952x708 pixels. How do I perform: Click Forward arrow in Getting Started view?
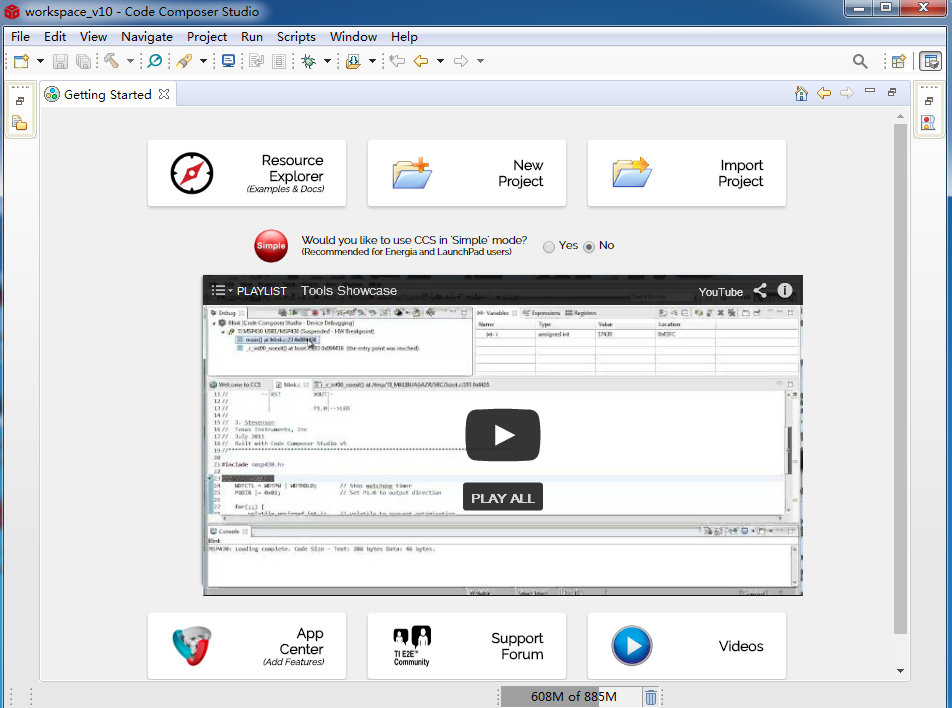click(x=846, y=93)
